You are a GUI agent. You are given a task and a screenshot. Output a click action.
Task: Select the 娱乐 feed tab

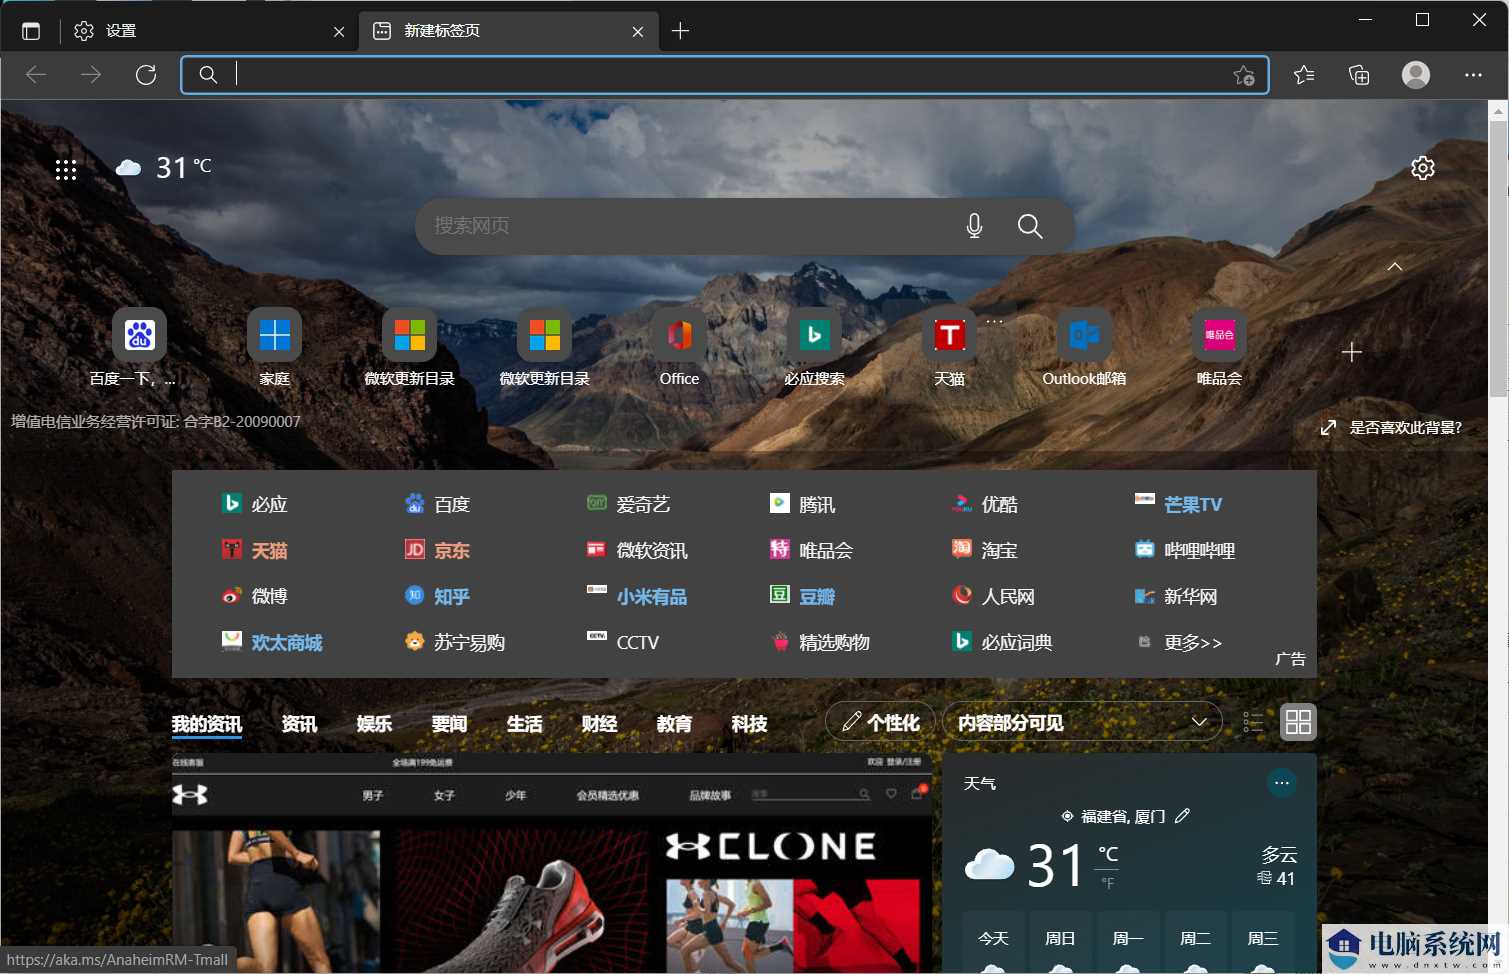(x=374, y=724)
